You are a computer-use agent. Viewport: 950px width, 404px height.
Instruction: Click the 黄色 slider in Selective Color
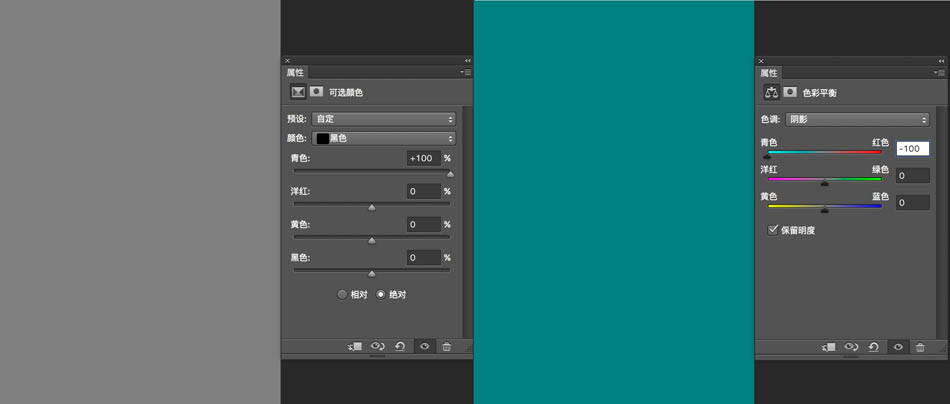coord(372,238)
